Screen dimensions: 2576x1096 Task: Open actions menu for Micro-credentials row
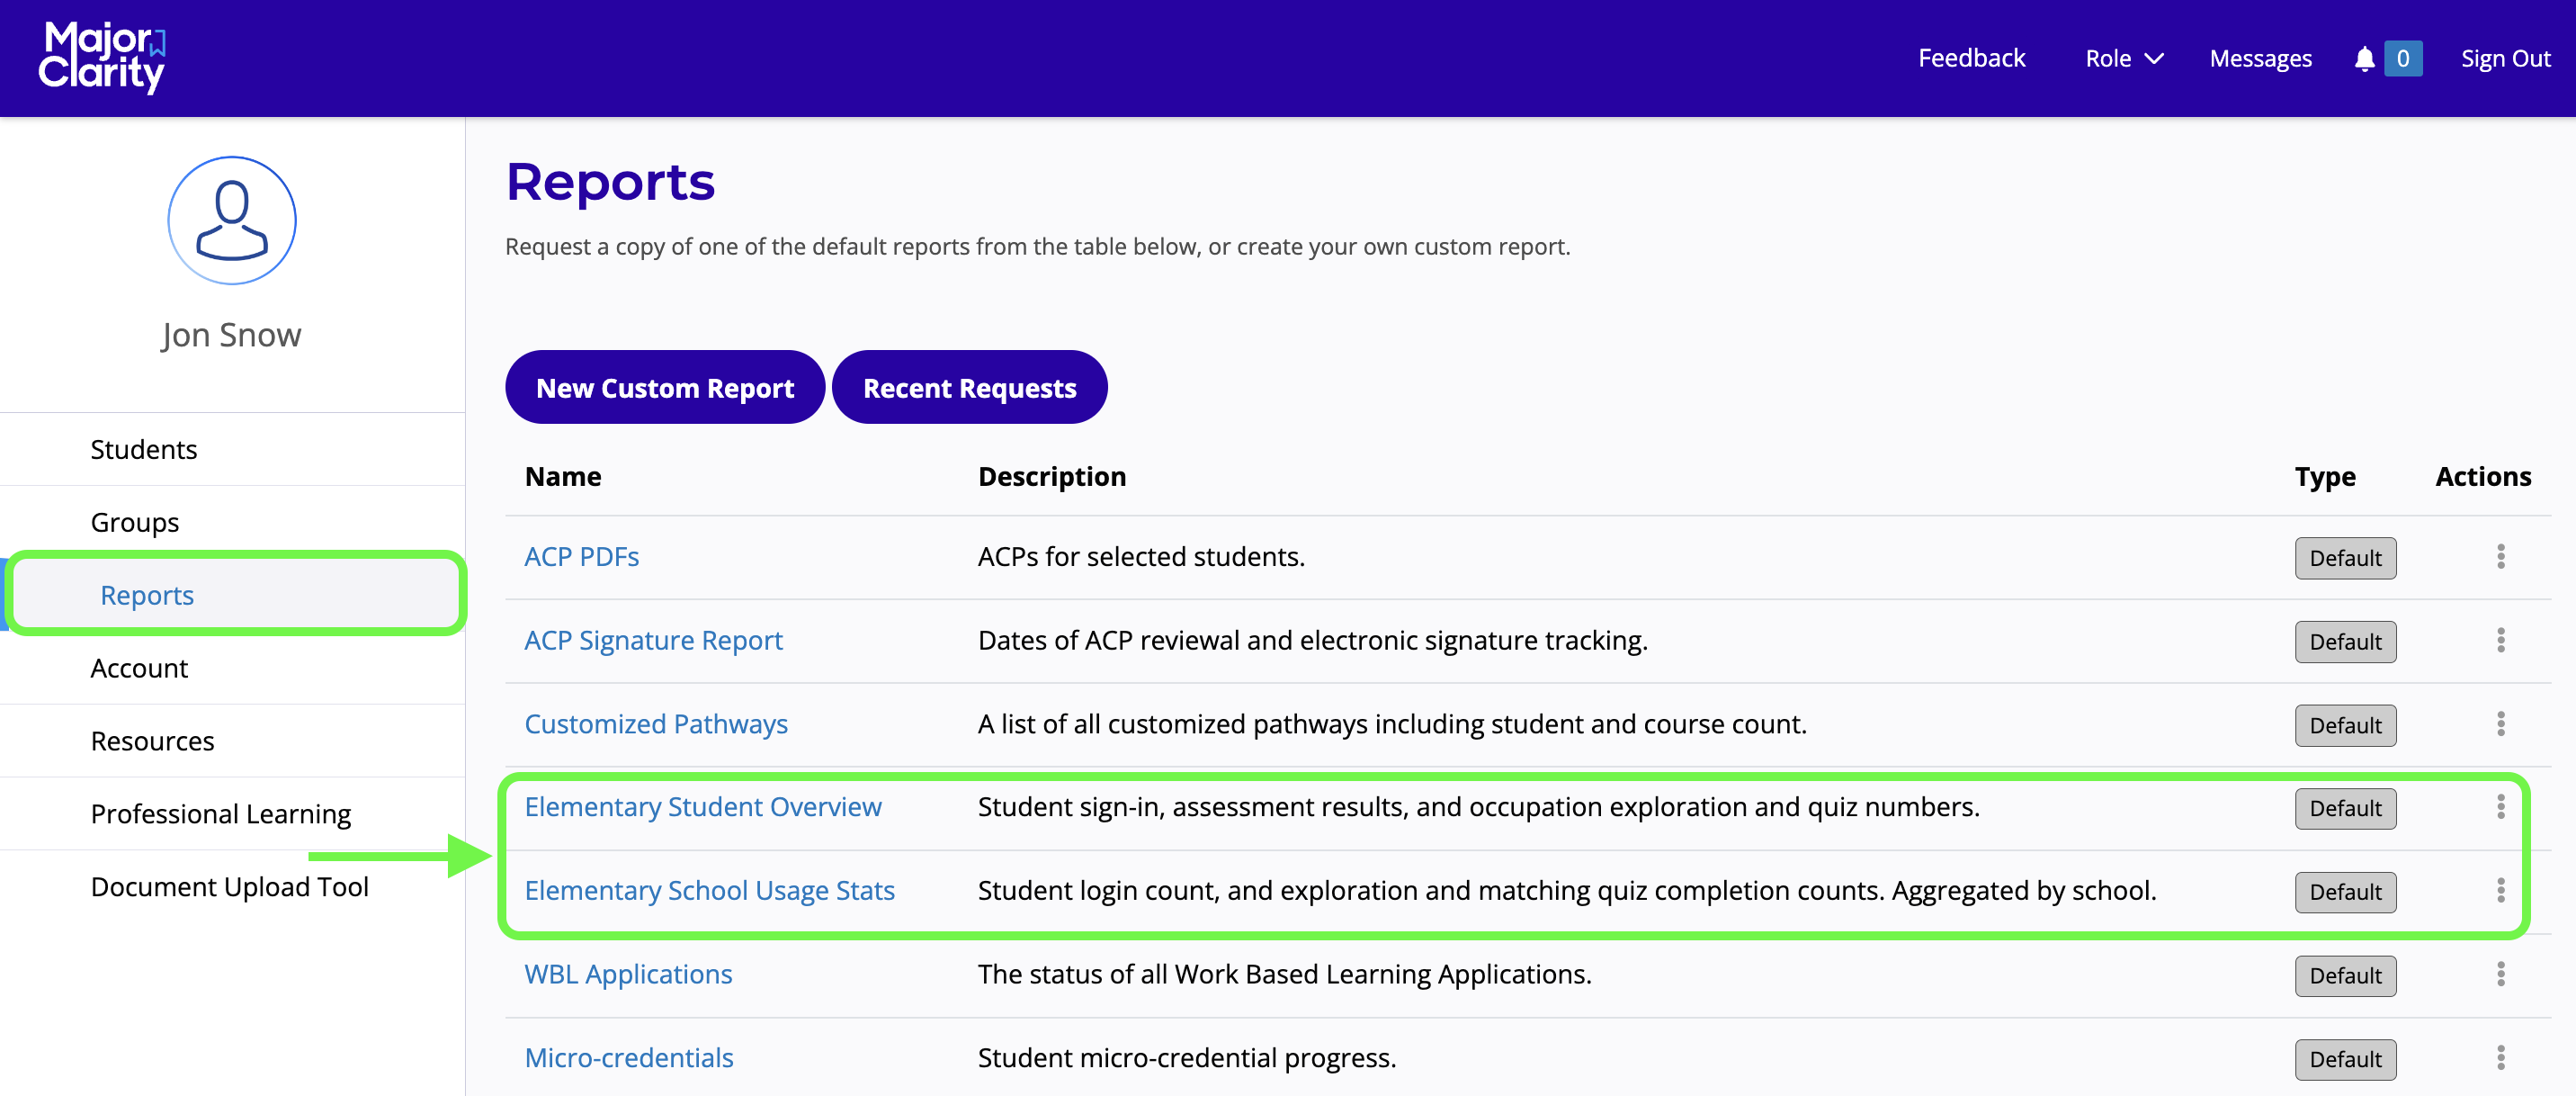[2500, 1058]
